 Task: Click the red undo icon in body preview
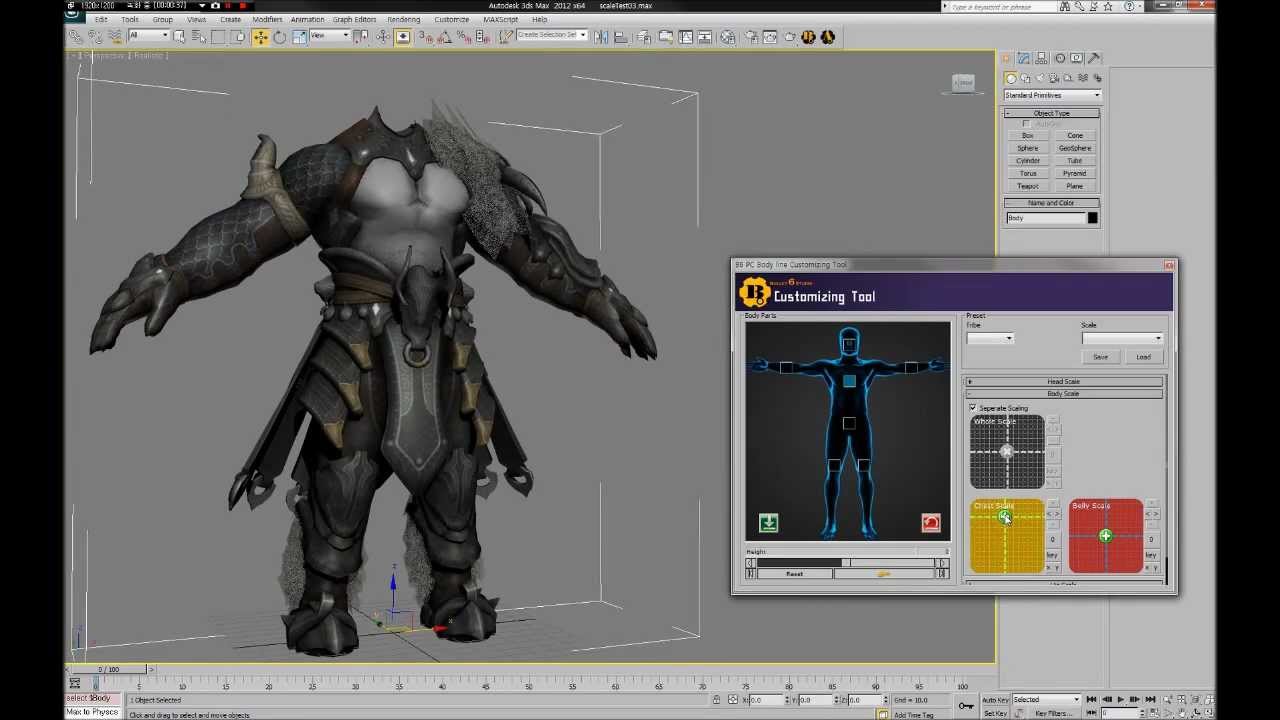coord(930,523)
